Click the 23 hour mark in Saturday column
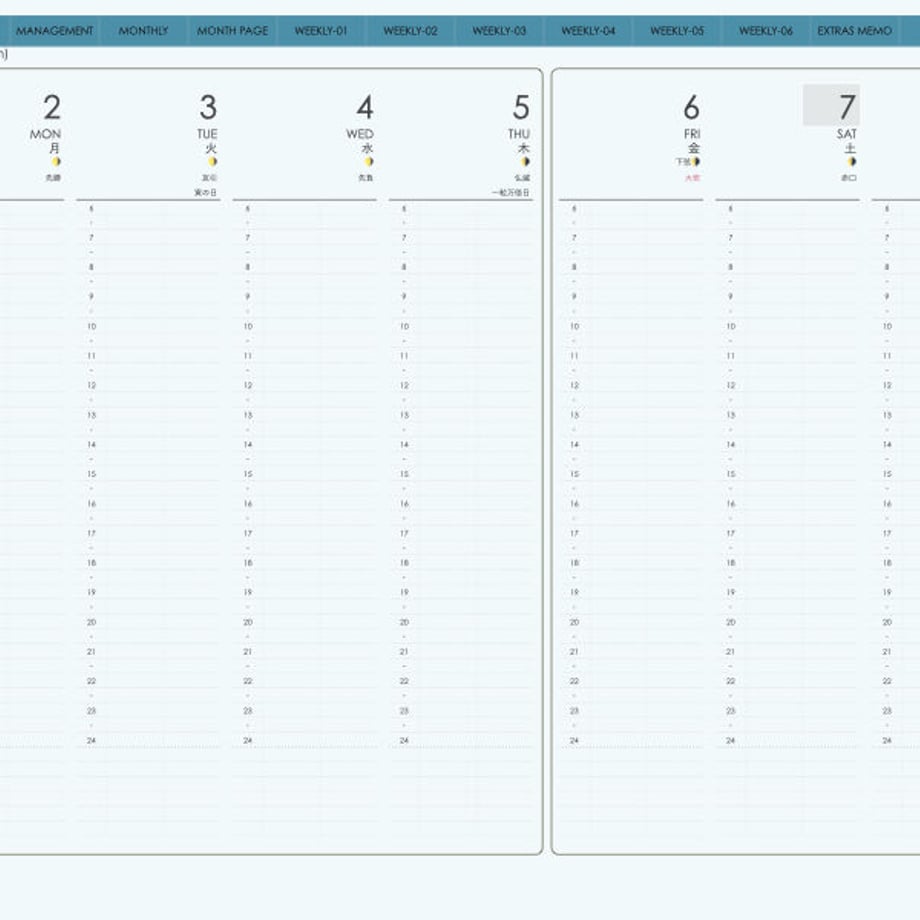 (x=730, y=711)
